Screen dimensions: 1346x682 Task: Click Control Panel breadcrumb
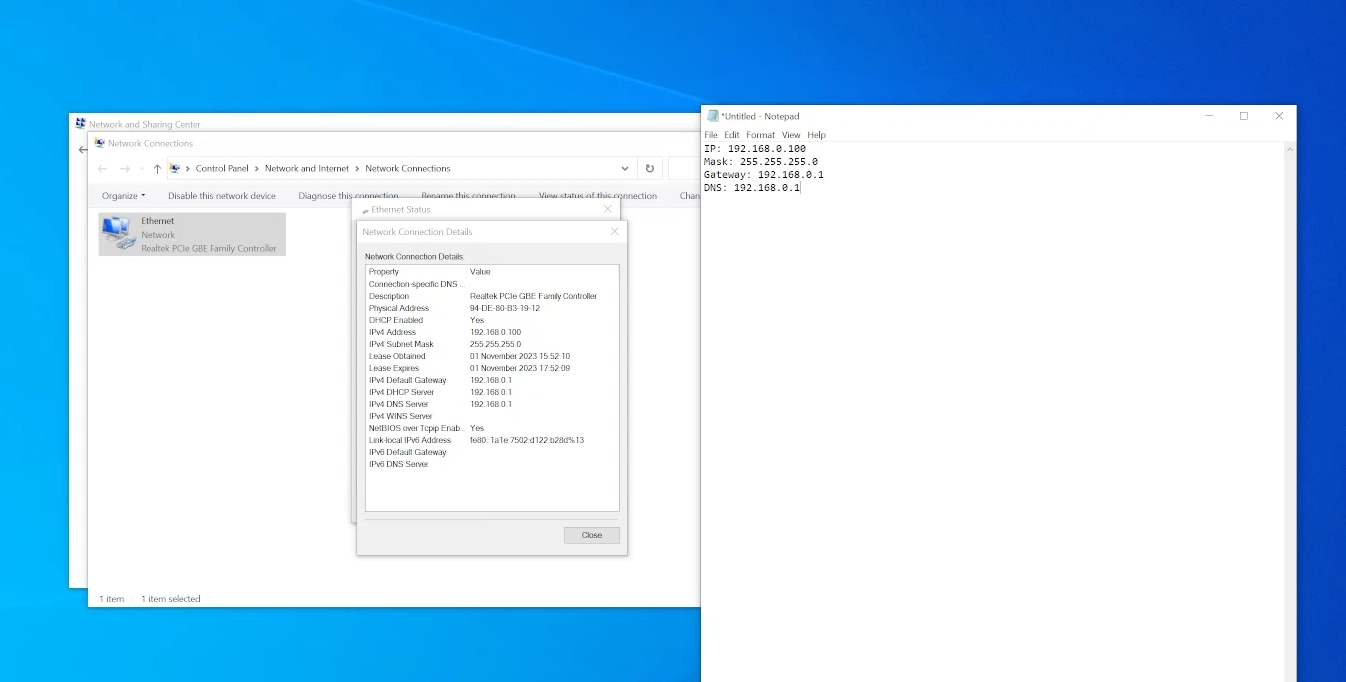coord(222,169)
